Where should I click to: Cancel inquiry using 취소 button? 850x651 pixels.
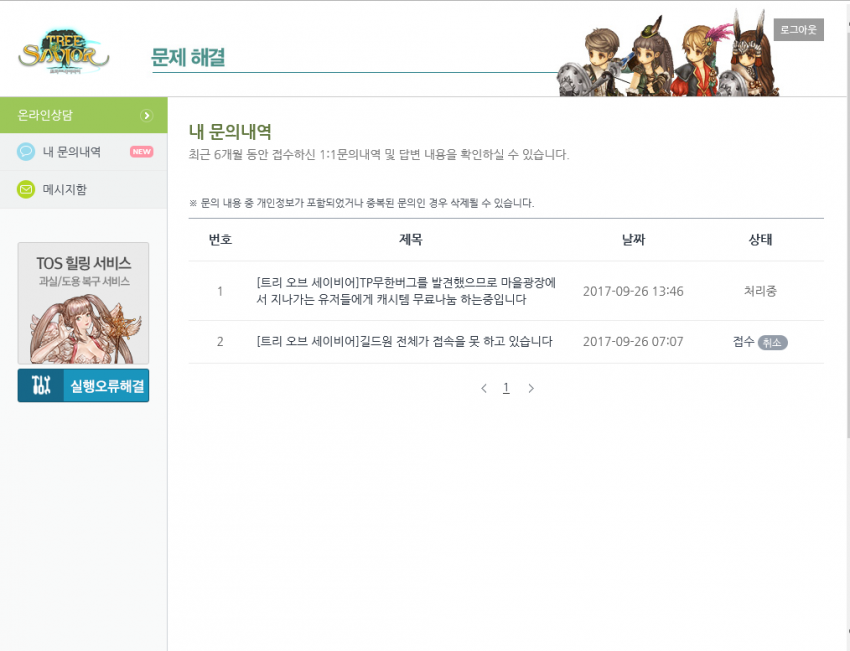772,342
